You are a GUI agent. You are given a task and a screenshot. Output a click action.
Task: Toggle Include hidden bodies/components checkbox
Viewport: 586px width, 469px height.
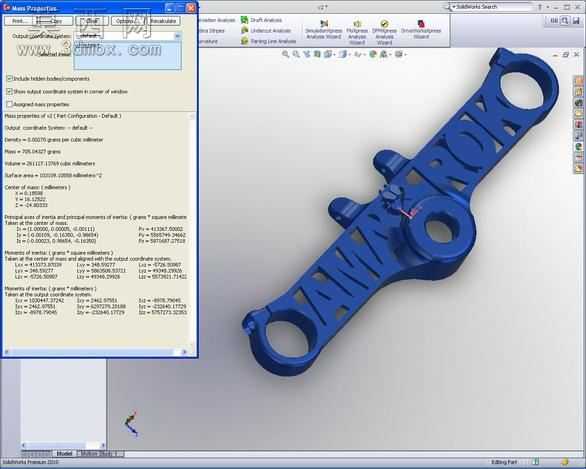[10, 78]
